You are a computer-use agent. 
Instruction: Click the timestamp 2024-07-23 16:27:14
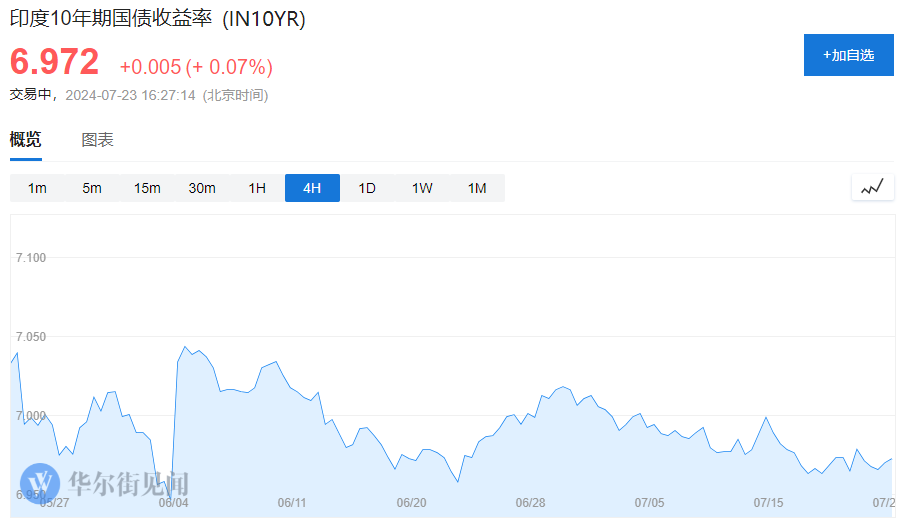(x=130, y=95)
